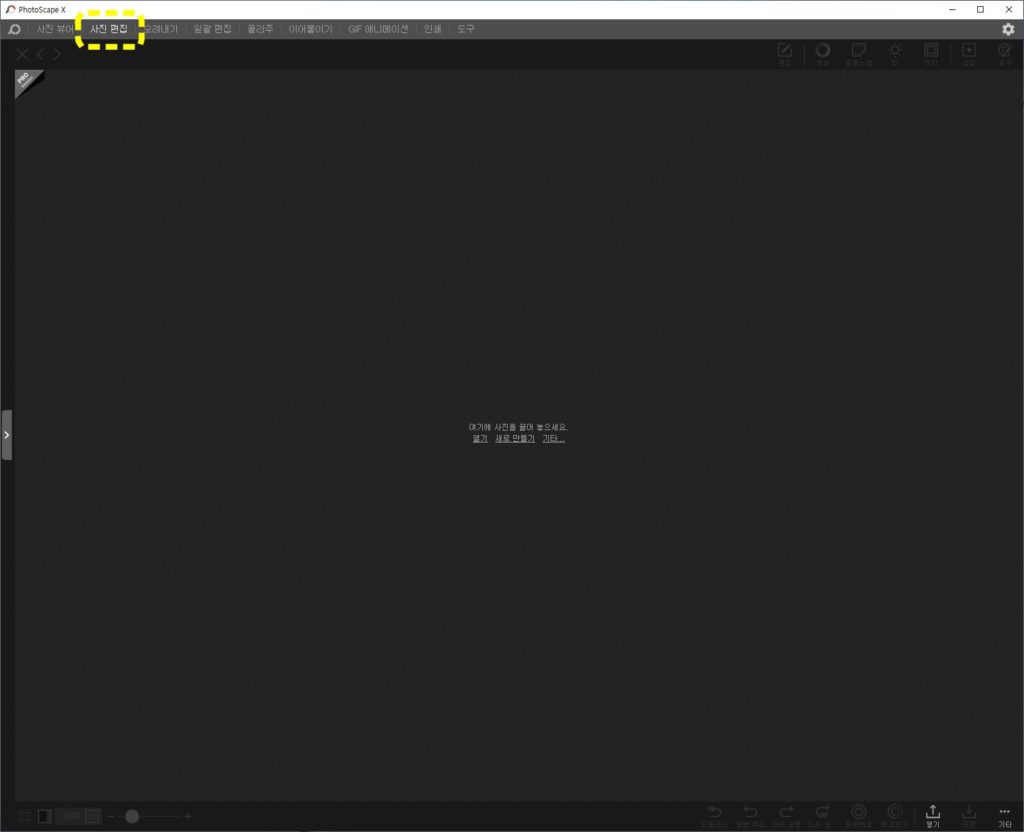This screenshot has width=1024, height=832.
Task: Open the 사진 뷰어 tab
Action: (56, 29)
